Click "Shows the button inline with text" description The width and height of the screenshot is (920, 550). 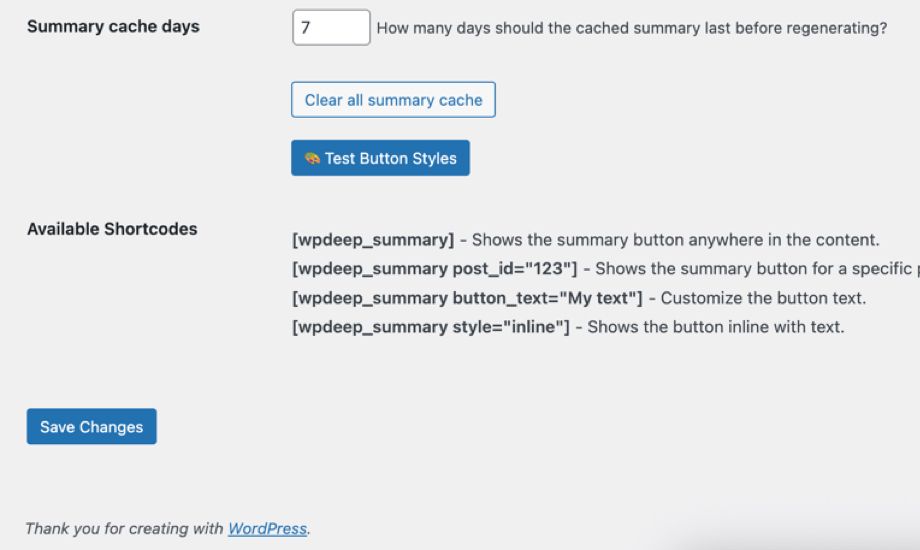click(x=716, y=327)
